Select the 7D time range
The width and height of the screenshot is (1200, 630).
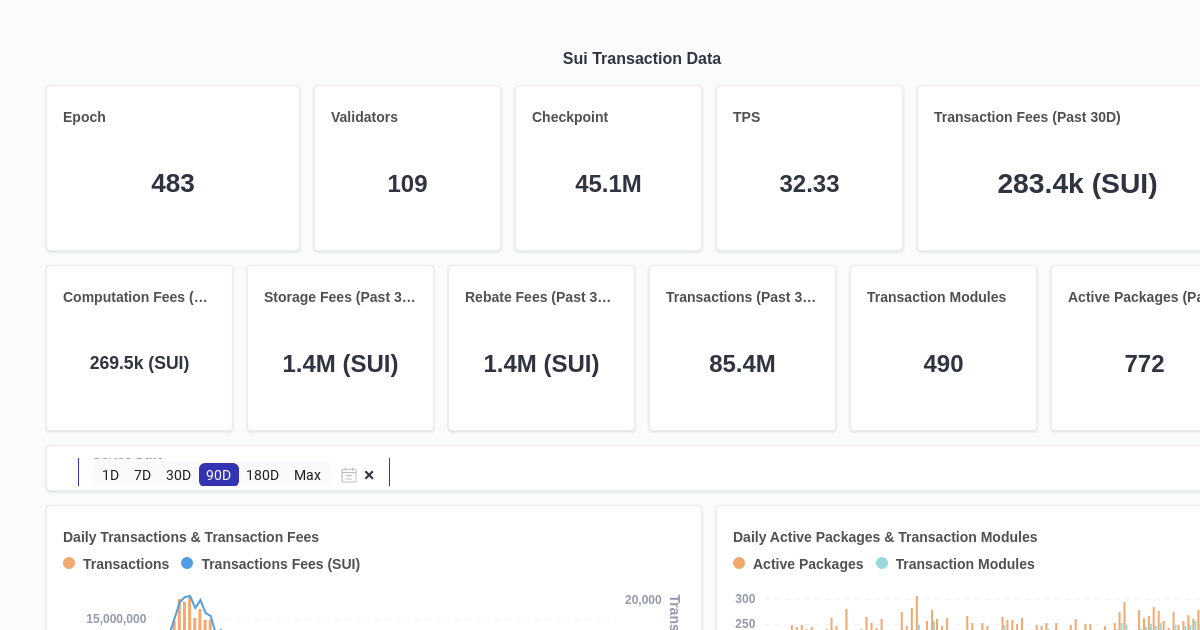(x=142, y=475)
